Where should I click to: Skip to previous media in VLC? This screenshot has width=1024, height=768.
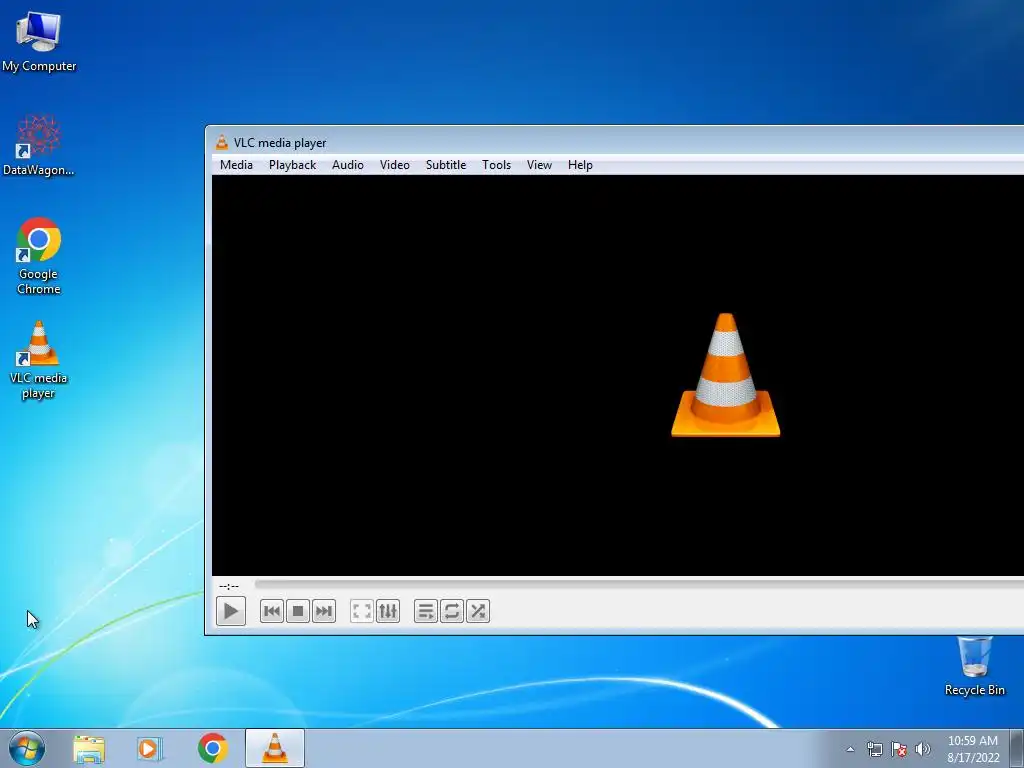coord(272,611)
